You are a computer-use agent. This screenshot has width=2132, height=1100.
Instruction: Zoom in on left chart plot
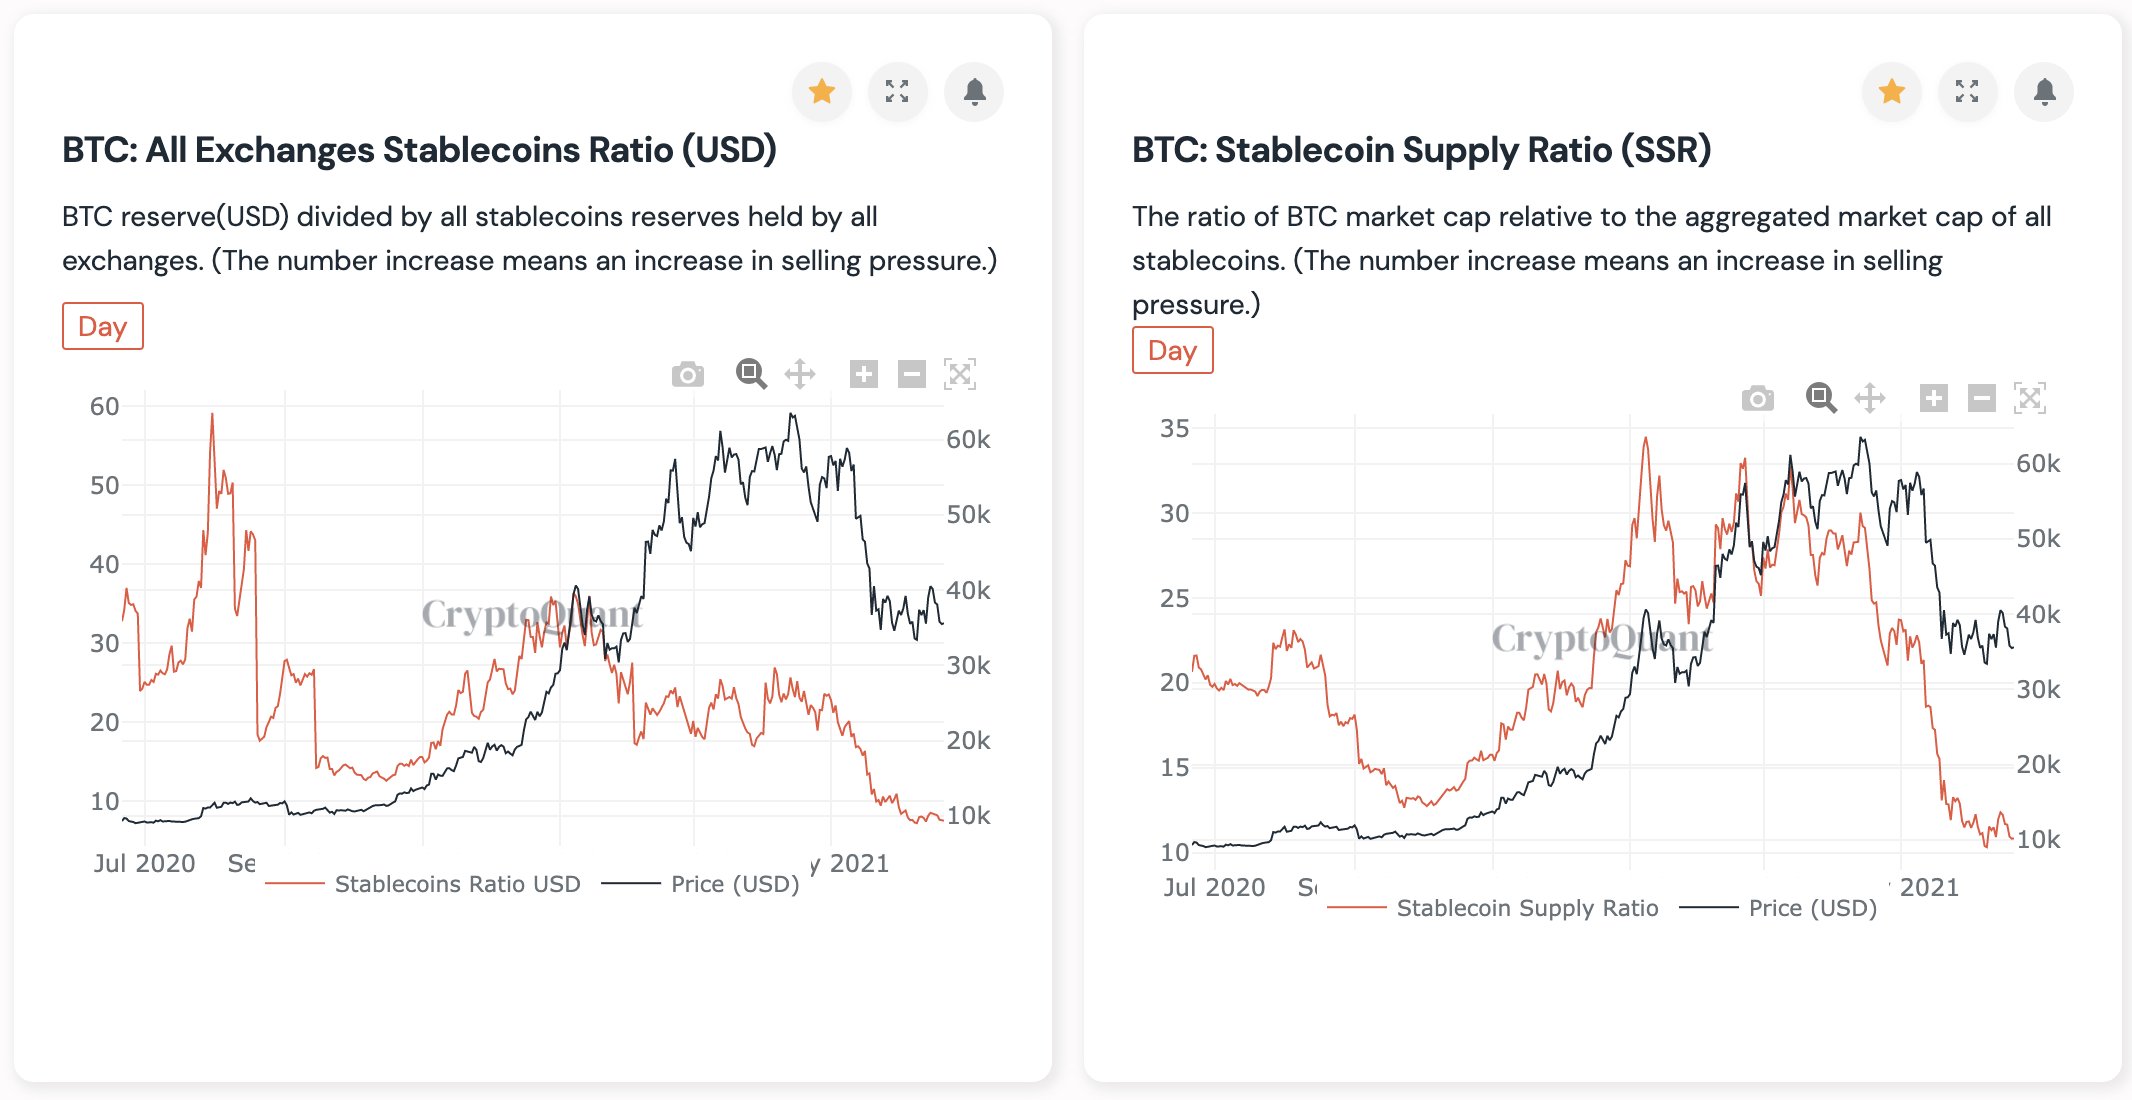(x=864, y=374)
